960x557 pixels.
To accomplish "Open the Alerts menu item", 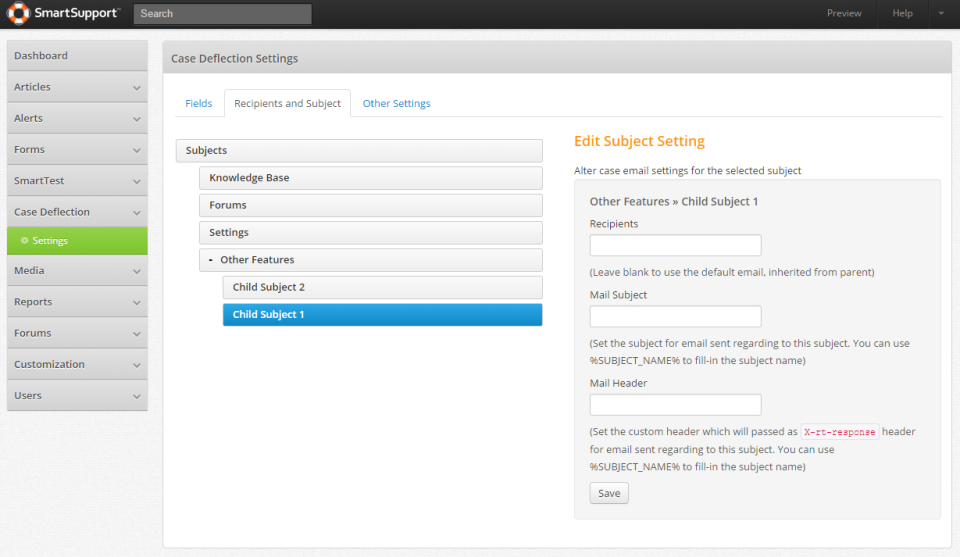I will pos(77,118).
